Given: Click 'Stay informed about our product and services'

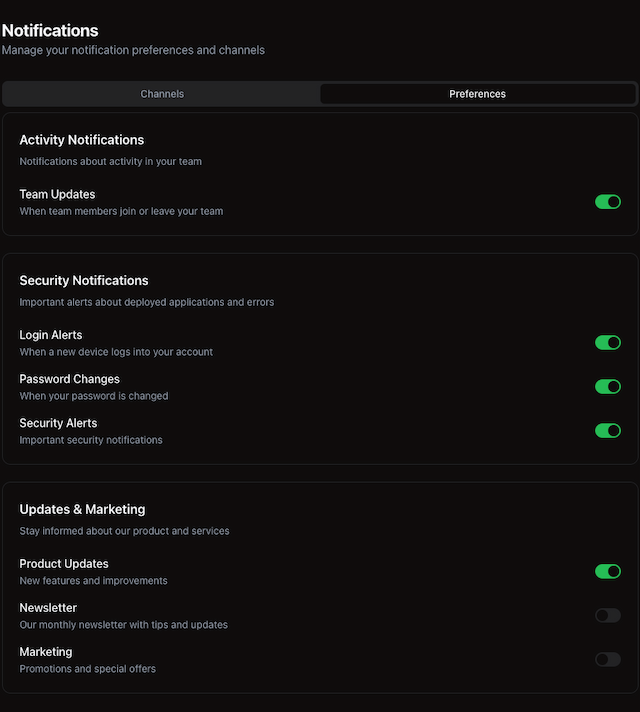Looking at the screenshot, I should pyautogui.click(x=124, y=531).
